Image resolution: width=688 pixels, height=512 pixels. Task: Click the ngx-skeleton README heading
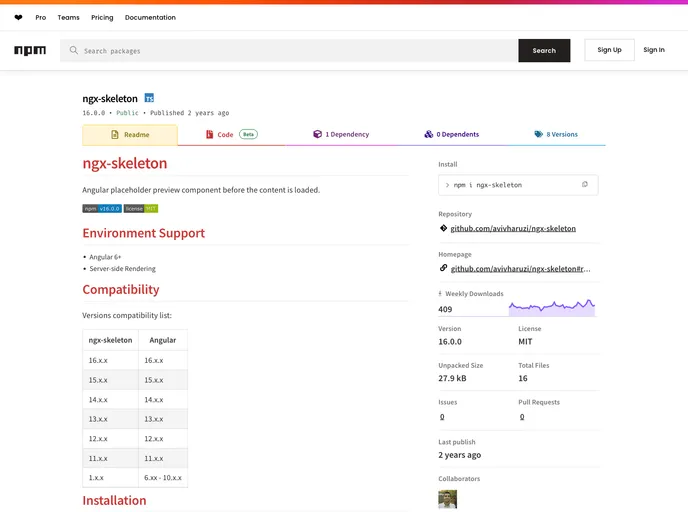pyautogui.click(x=125, y=163)
